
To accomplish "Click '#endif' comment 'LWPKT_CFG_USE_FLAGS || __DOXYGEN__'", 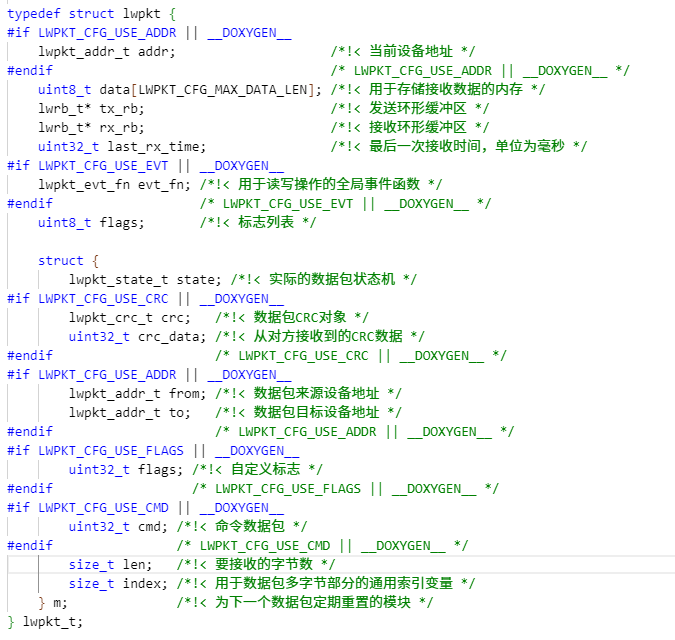I will pyautogui.click(x=346, y=489).
